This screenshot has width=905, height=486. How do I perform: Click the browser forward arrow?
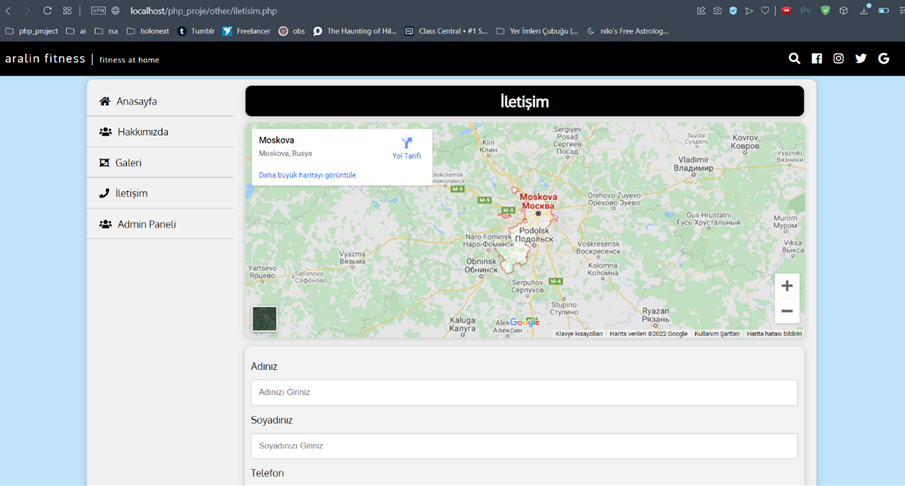click(27, 10)
